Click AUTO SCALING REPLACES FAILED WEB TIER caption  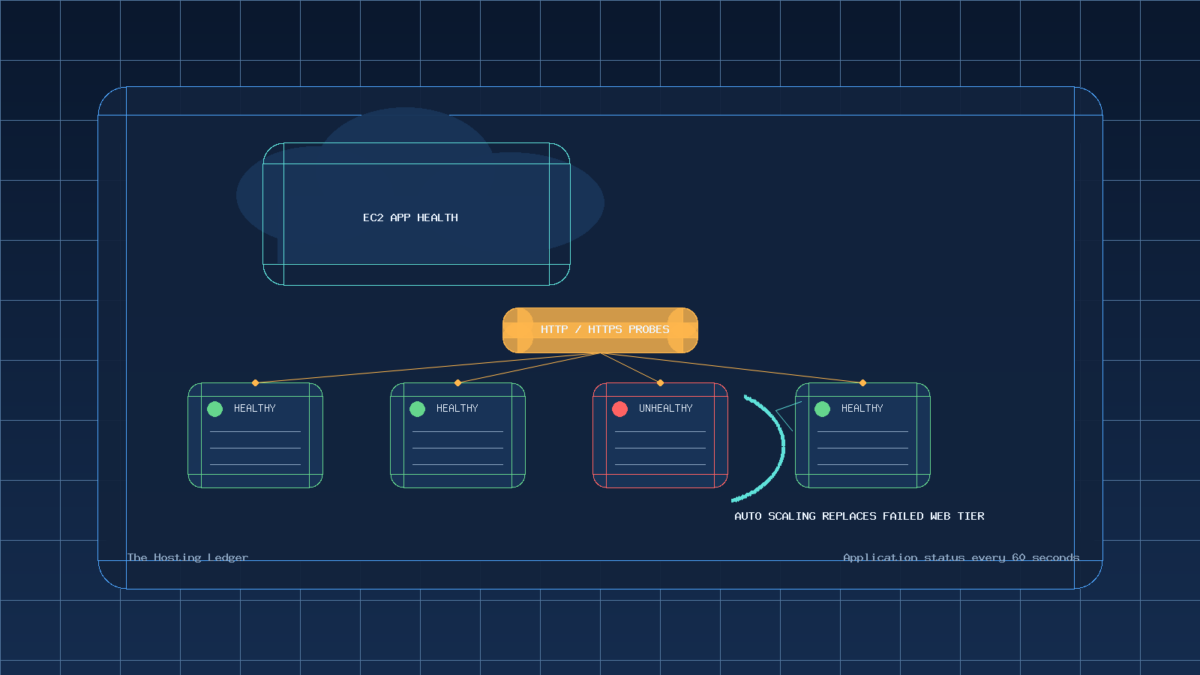[859, 516]
